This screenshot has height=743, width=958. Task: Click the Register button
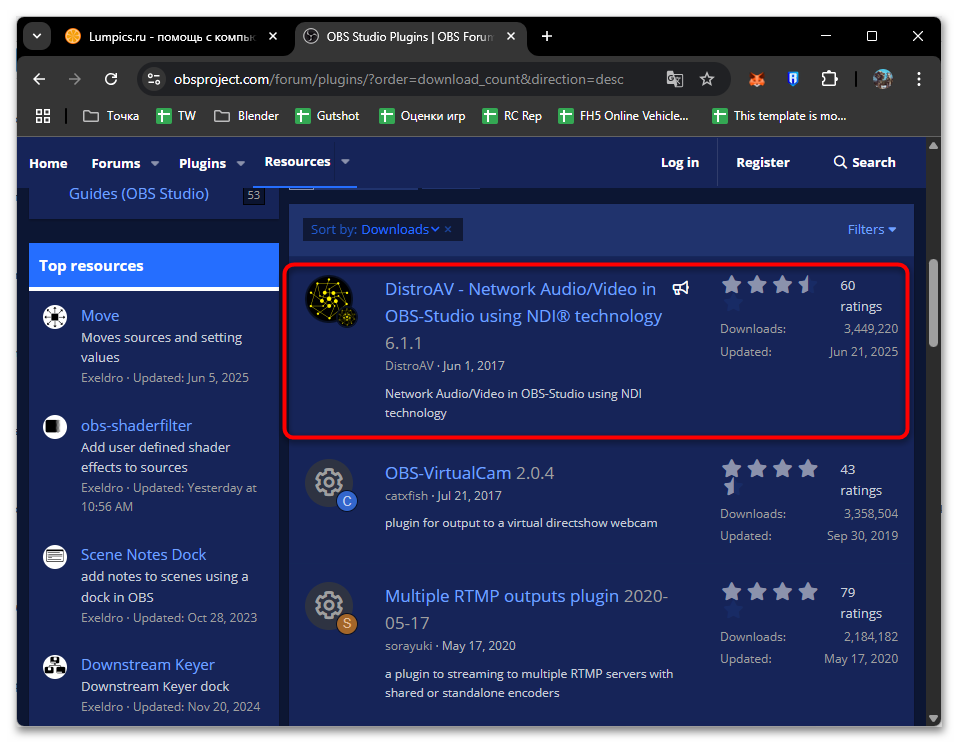(x=763, y=163)
